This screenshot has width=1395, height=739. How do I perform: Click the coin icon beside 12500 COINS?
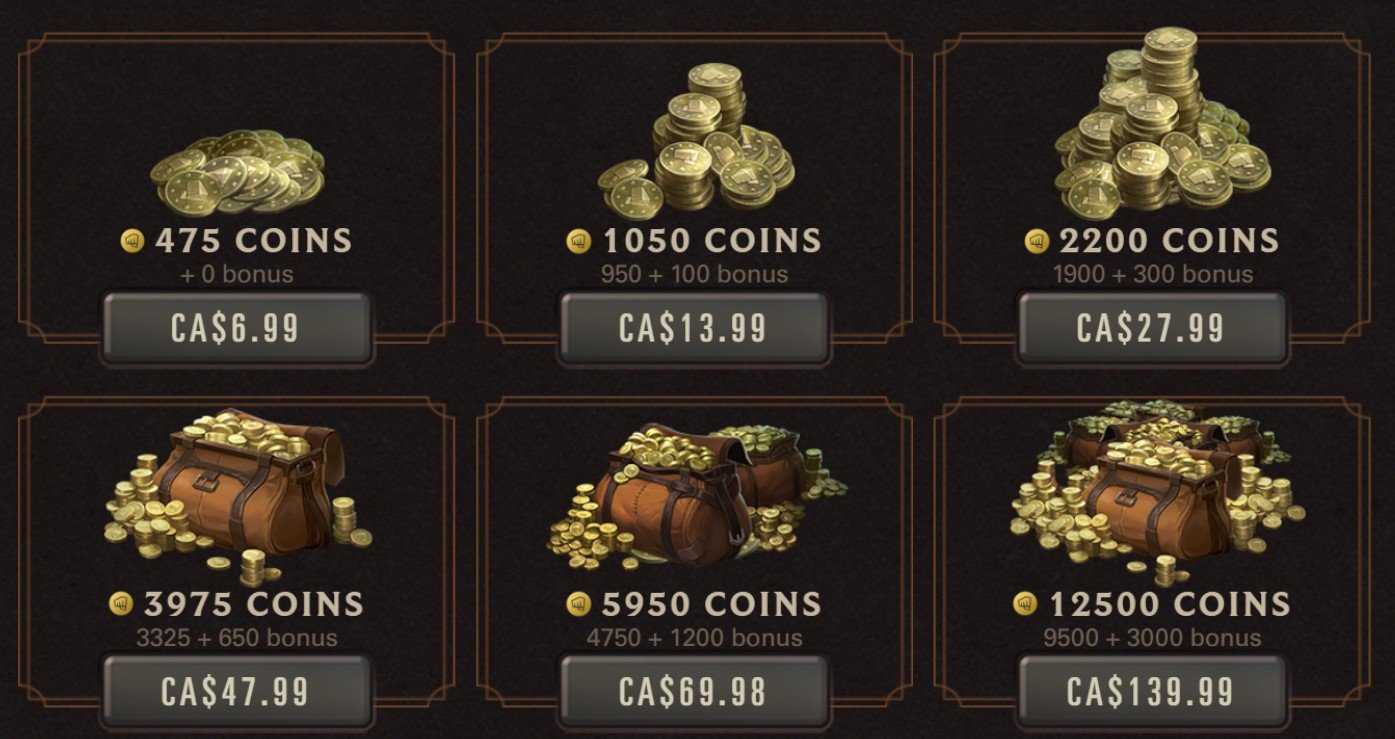pyautogui.click(x=1025, y=604)
